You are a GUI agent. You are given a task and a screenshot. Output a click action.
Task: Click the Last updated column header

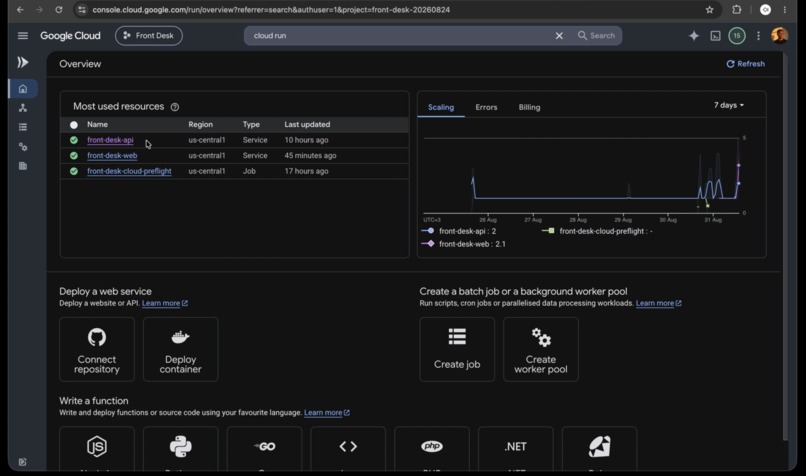pos(307,124)
